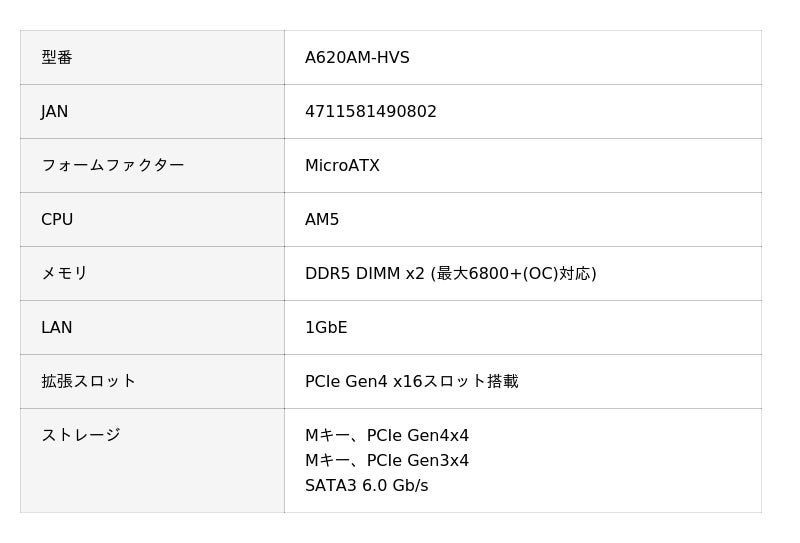Click the フォームファクター label
Viewport: 800px width, 543px height.
pyautogui.click(x=112, y=166)
